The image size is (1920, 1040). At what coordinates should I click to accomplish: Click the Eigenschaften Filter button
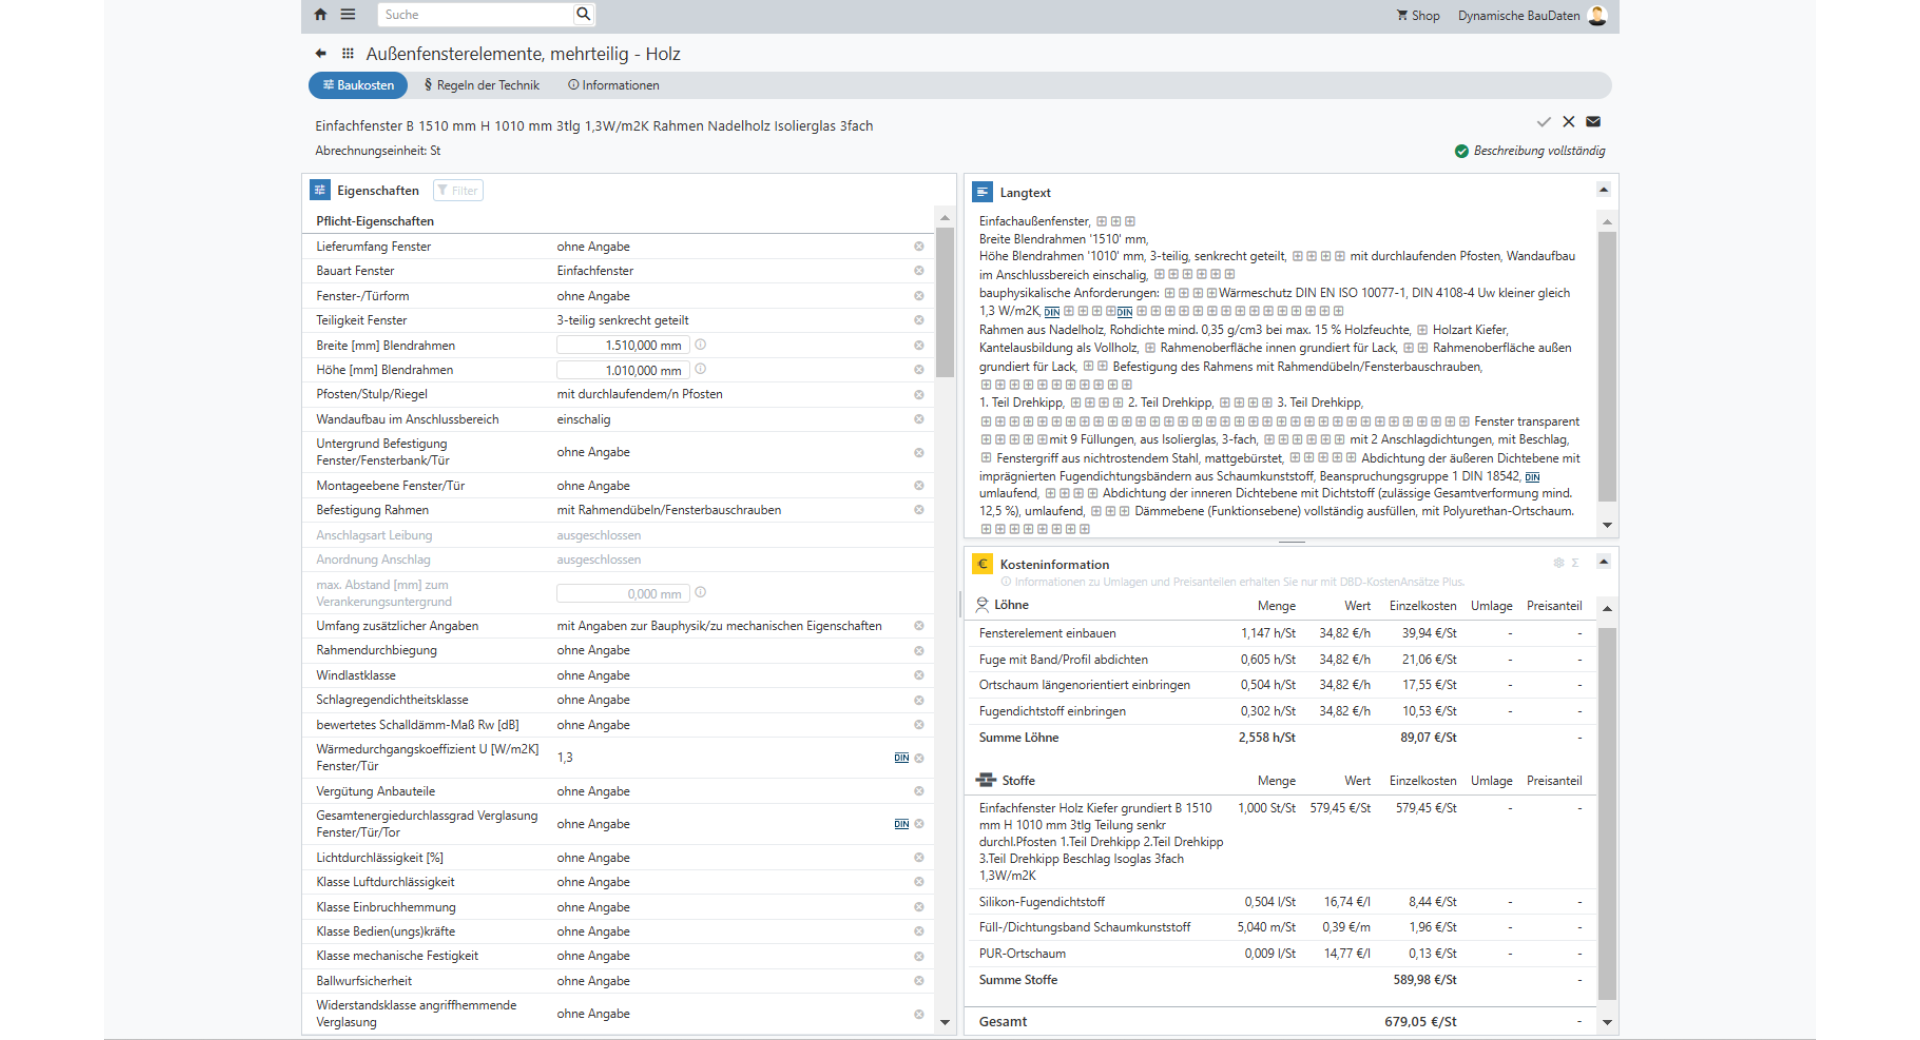(x=458, y=191)
